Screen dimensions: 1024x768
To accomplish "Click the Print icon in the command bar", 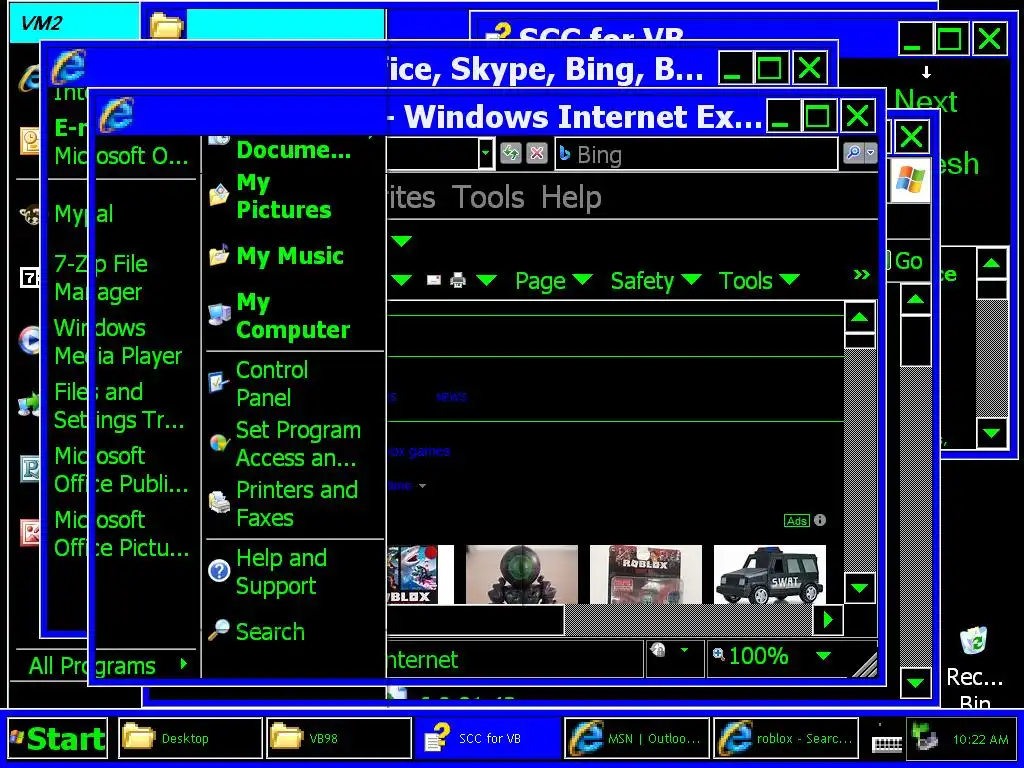I will (x=458, y=280).
